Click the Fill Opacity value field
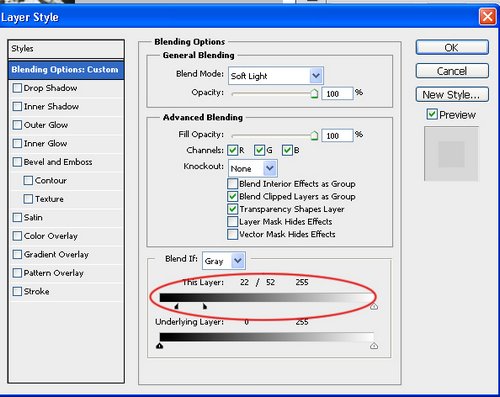The width and height of the screenshot is (500, 397). click(x=337, y=136)
